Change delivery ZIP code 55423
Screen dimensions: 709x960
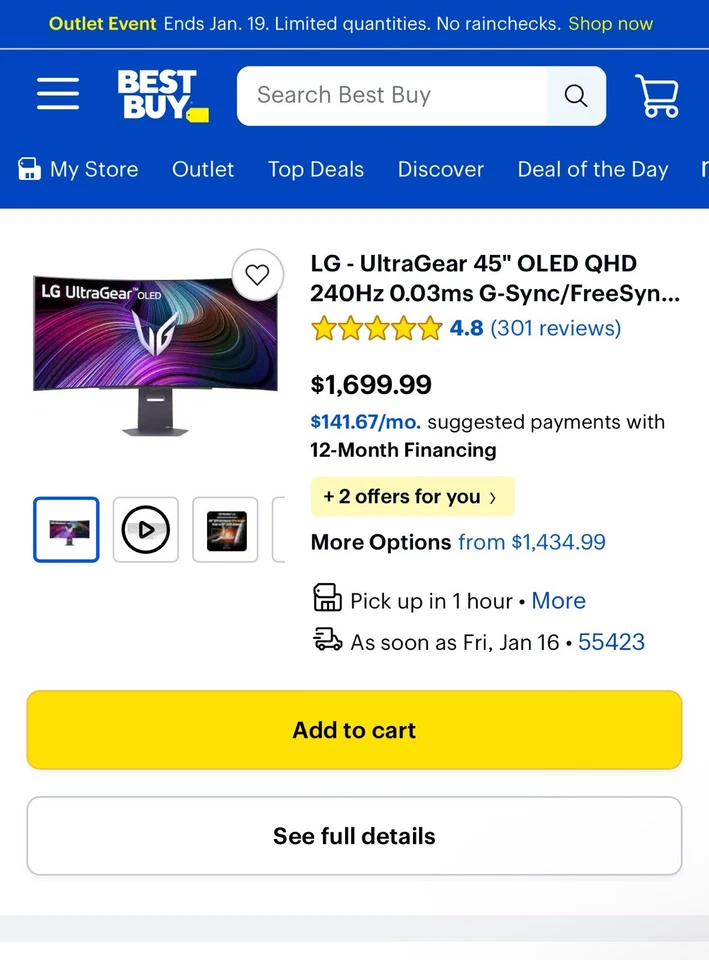(611, 642)
